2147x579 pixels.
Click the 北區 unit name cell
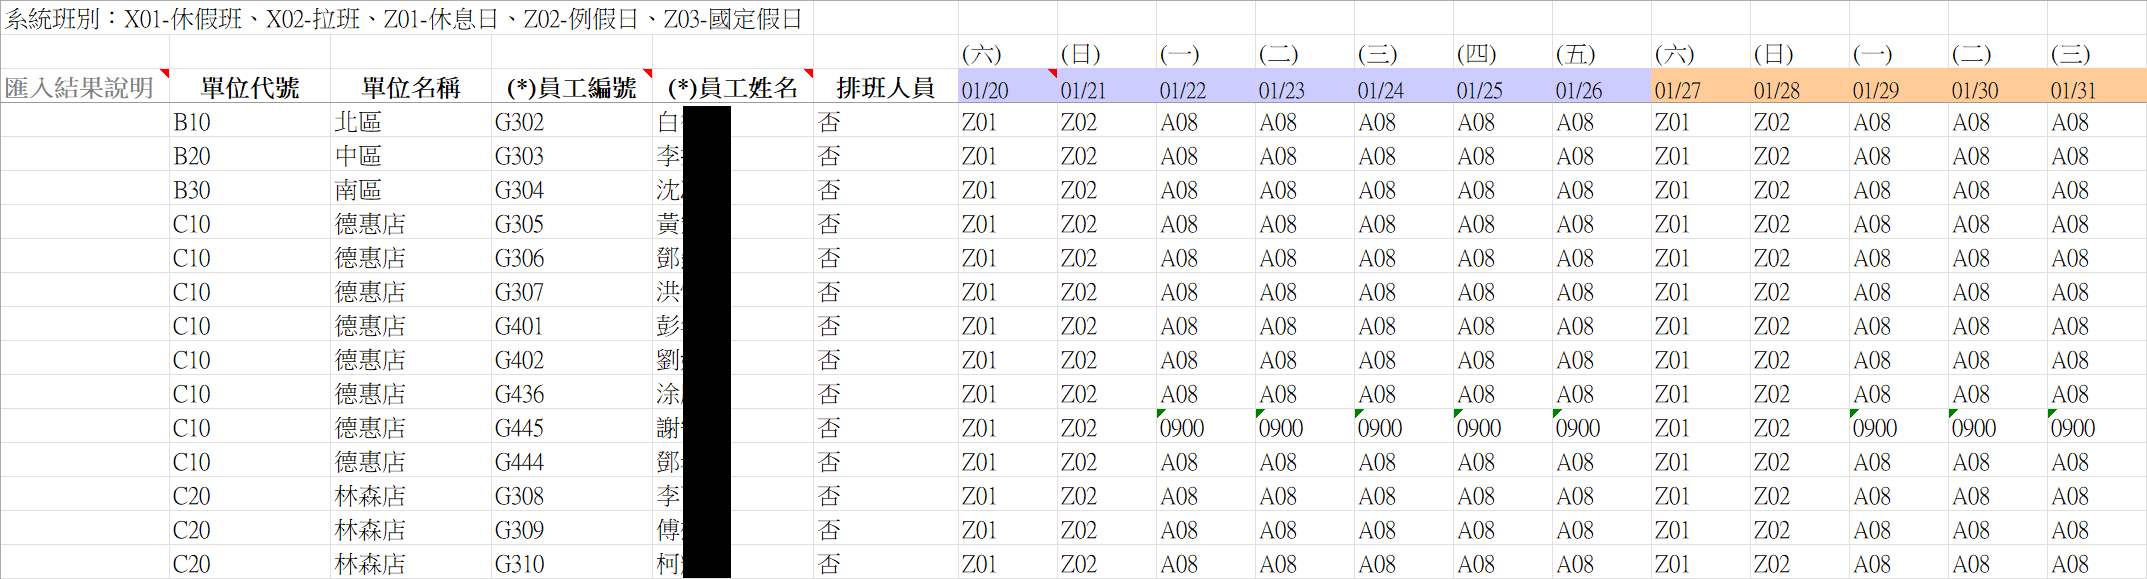pos(359,122)
